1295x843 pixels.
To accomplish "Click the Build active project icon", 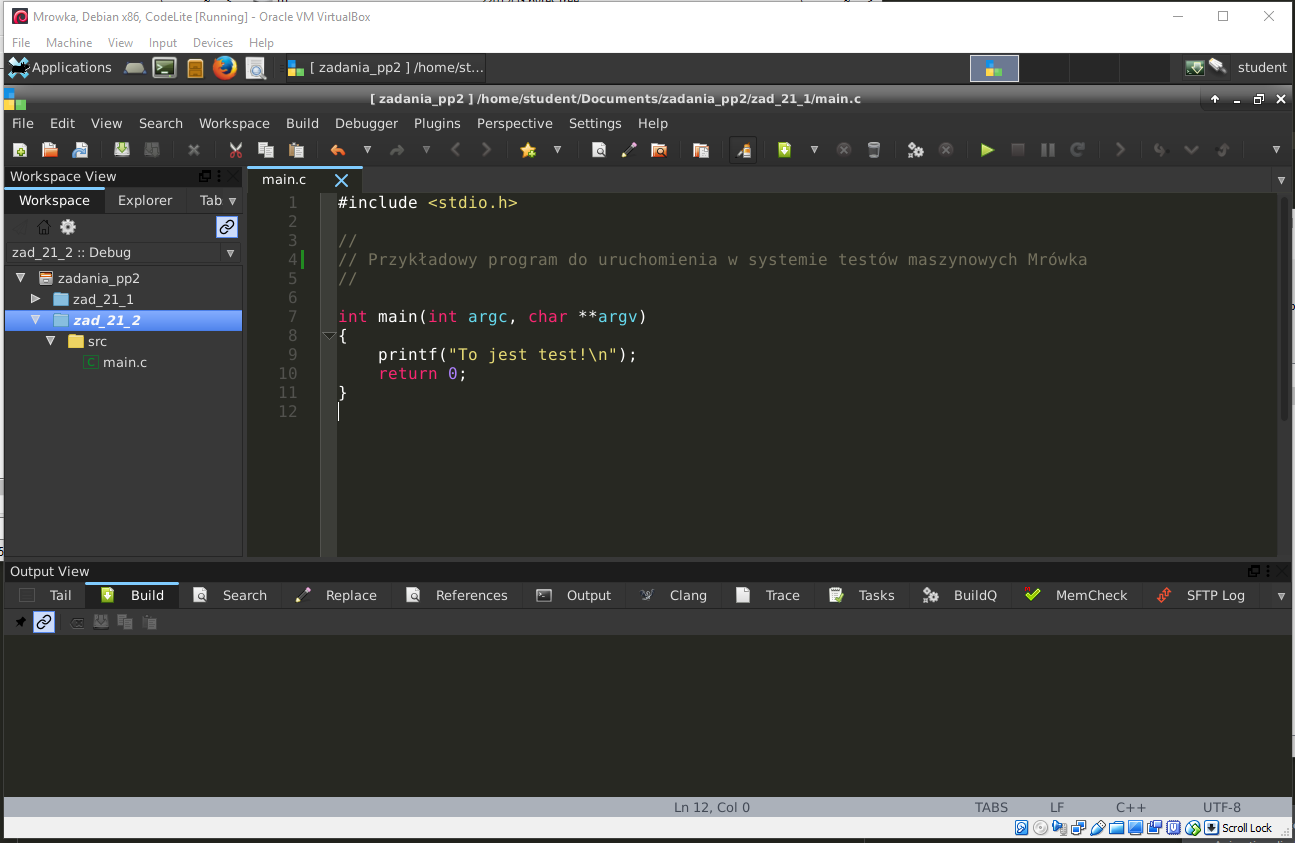I will pos(785,150).
